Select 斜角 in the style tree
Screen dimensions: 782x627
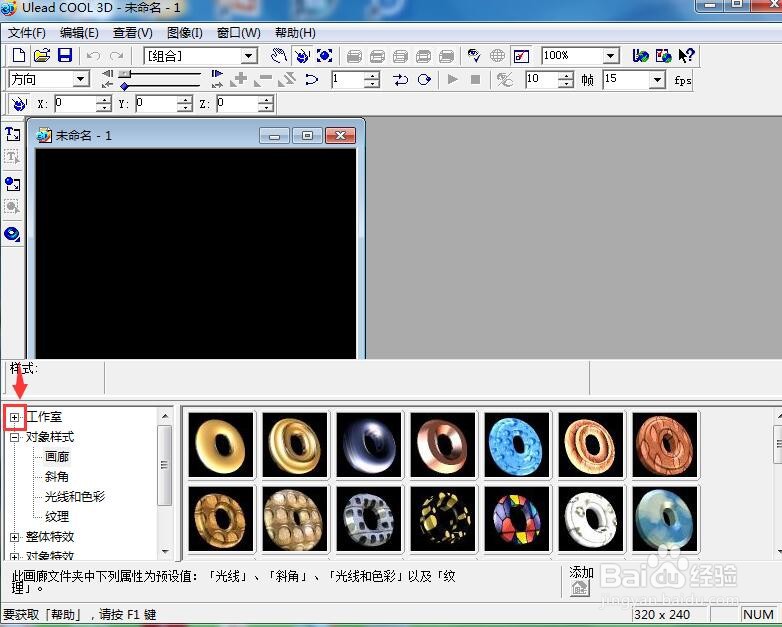(x=57, y=477)
